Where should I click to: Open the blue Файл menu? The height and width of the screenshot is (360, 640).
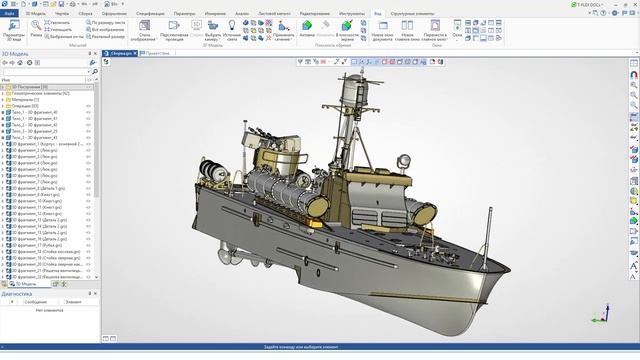9,13
